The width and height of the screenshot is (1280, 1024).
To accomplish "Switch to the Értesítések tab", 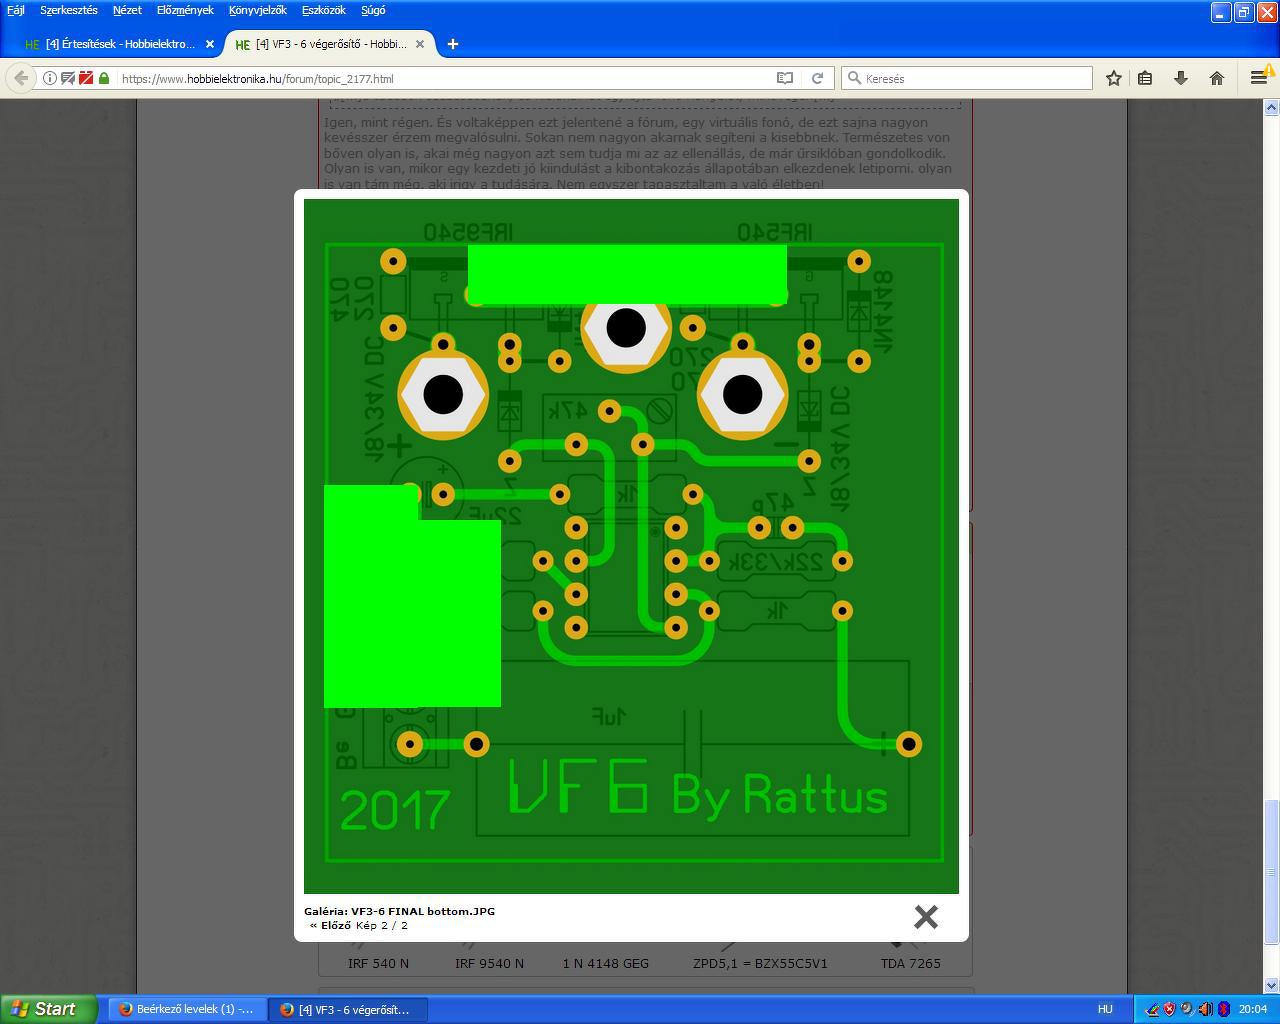I will [118, 44].
